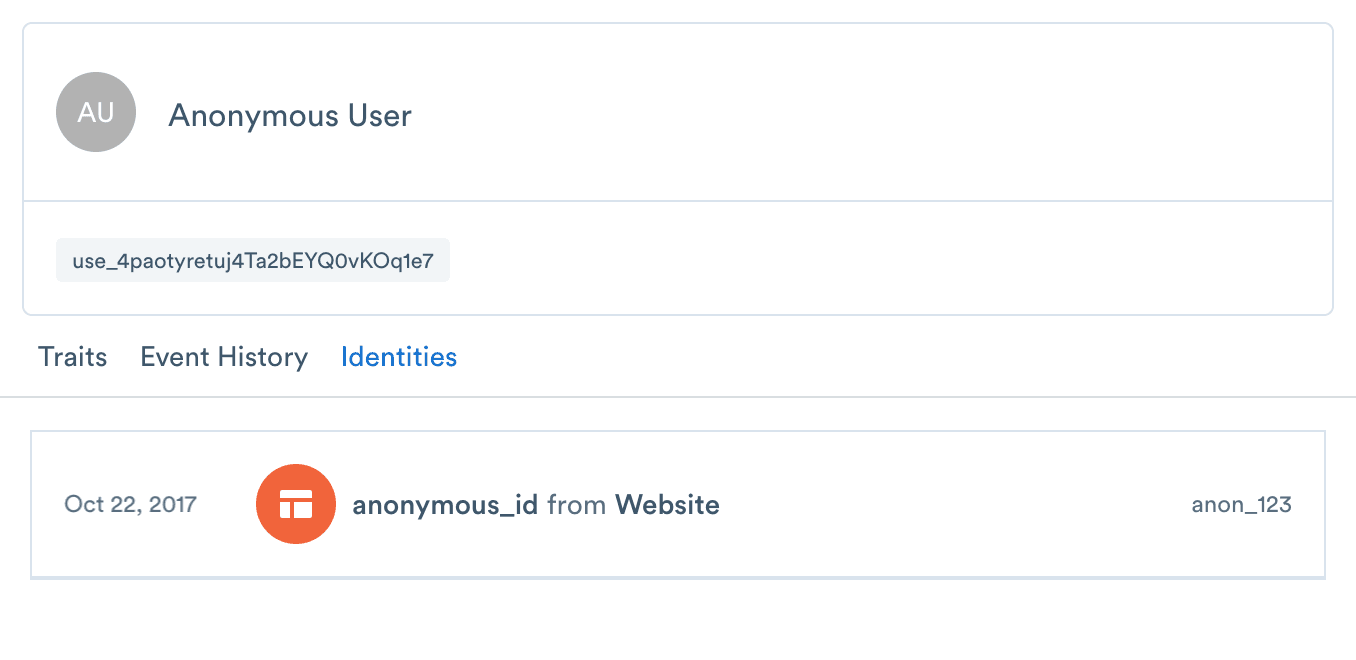Select the Identities tab
Image resolution: width=1356 pixels, height=660 pixels.
pos(398,357)
